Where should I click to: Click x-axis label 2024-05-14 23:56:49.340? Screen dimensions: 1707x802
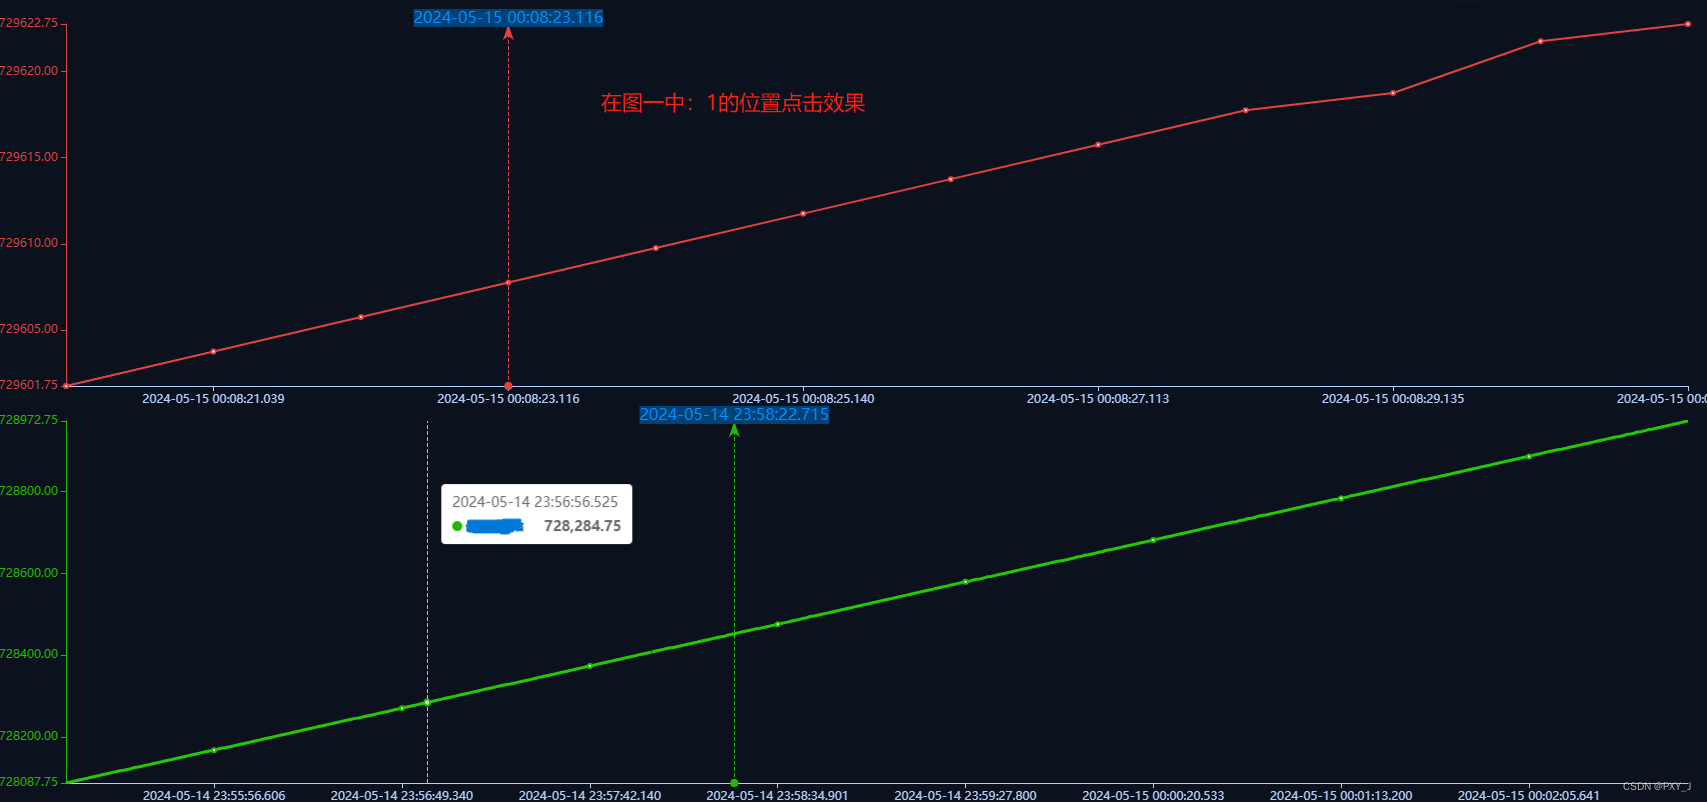click(402, 796)
